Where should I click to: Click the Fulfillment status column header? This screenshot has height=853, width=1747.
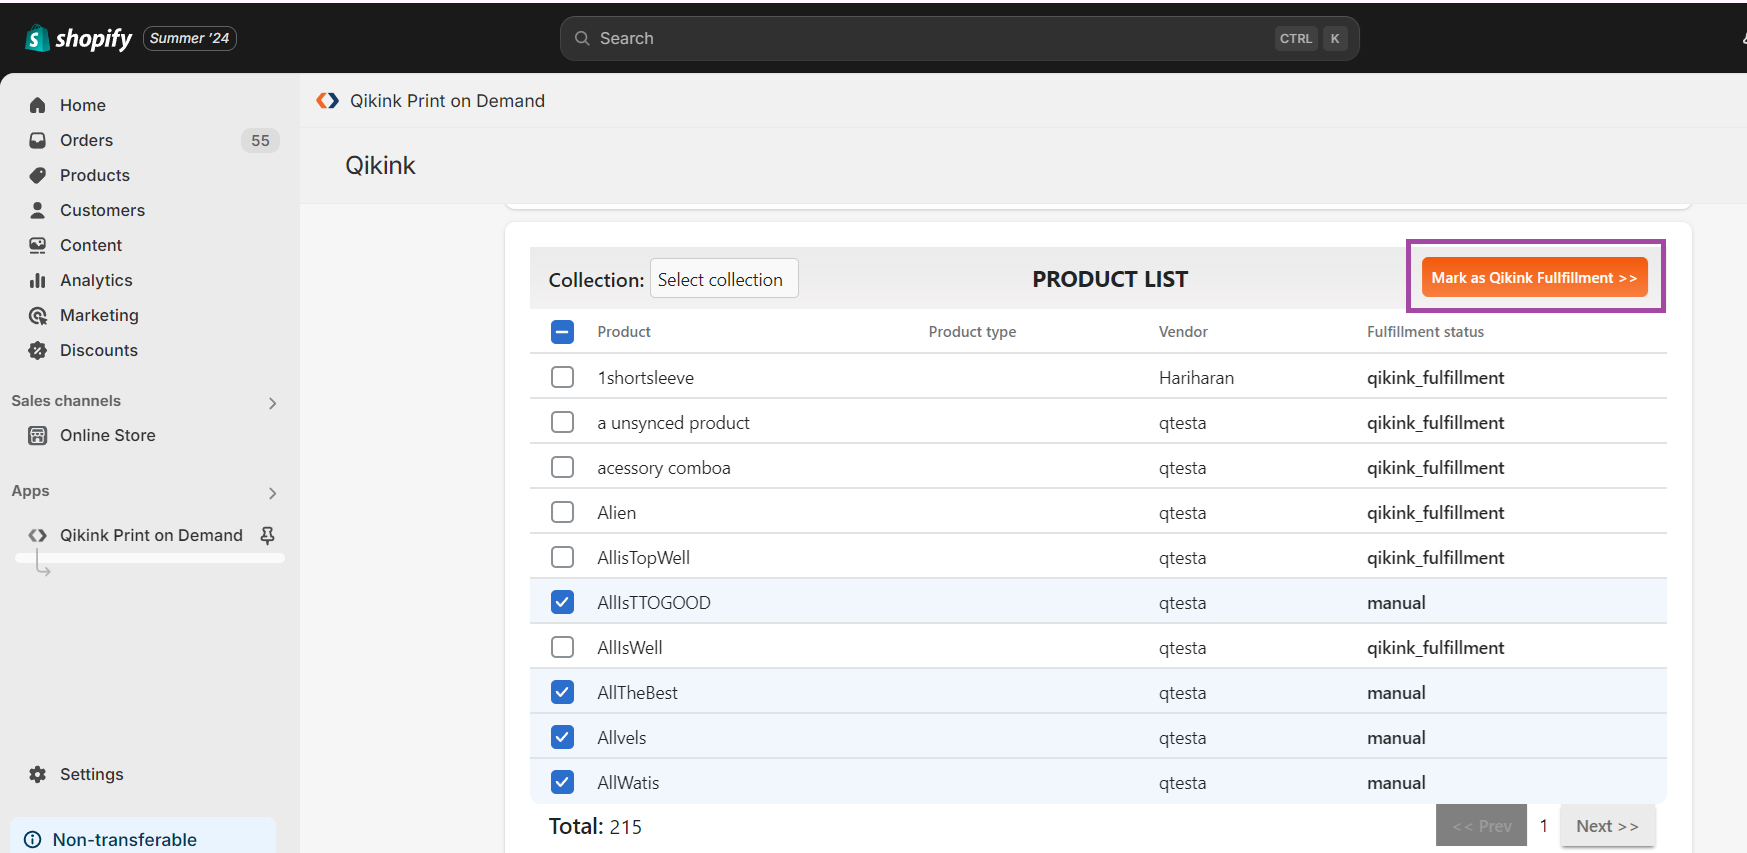click(1425, 332)
